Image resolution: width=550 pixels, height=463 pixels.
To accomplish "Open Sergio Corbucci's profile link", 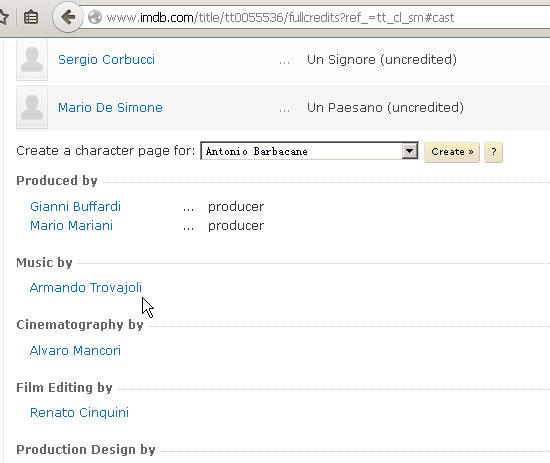I will point(106,59).
